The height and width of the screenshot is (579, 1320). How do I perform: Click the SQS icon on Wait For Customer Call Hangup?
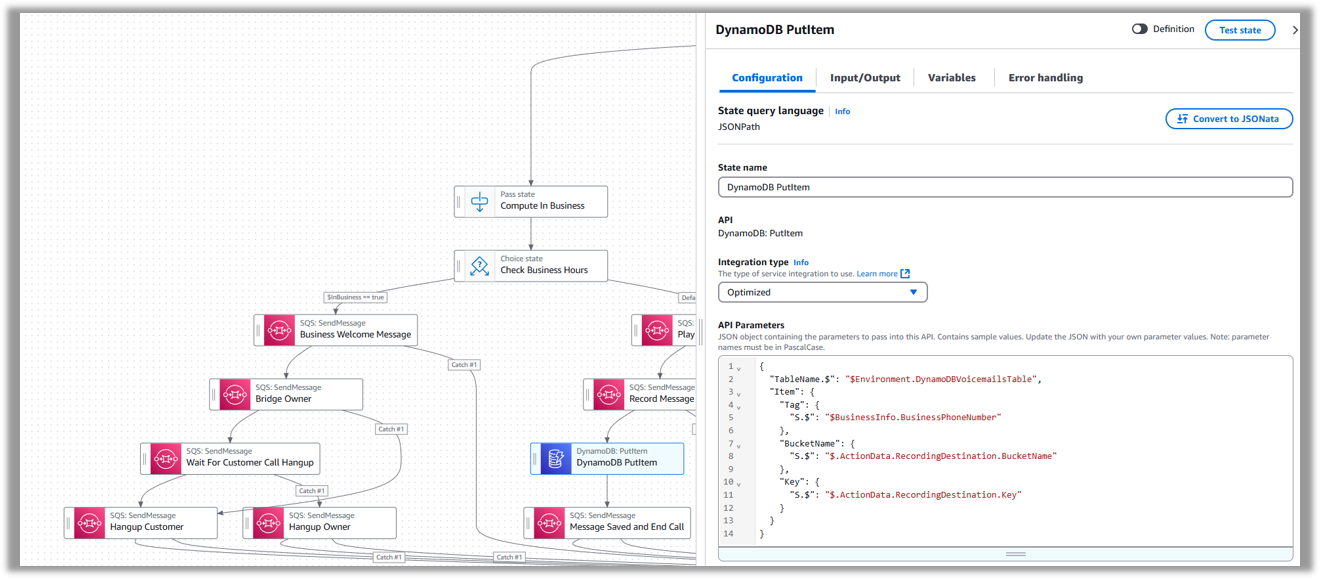pos(164,458)
